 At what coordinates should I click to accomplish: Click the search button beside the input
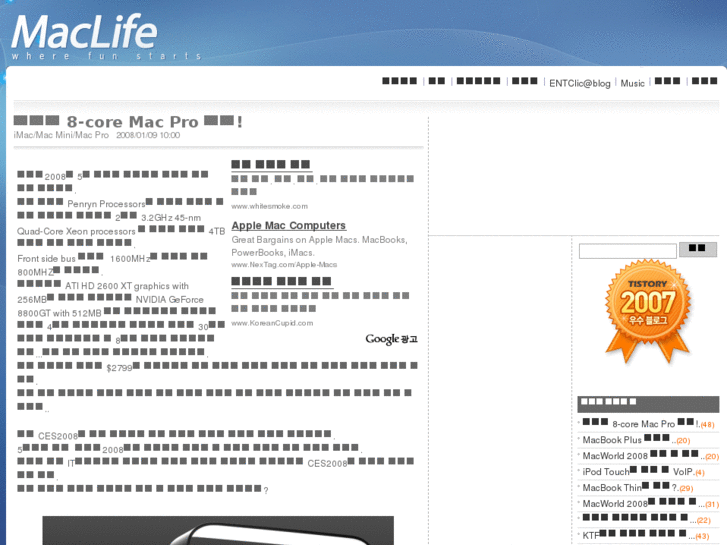pyautogui.click(x=697, y=249)
